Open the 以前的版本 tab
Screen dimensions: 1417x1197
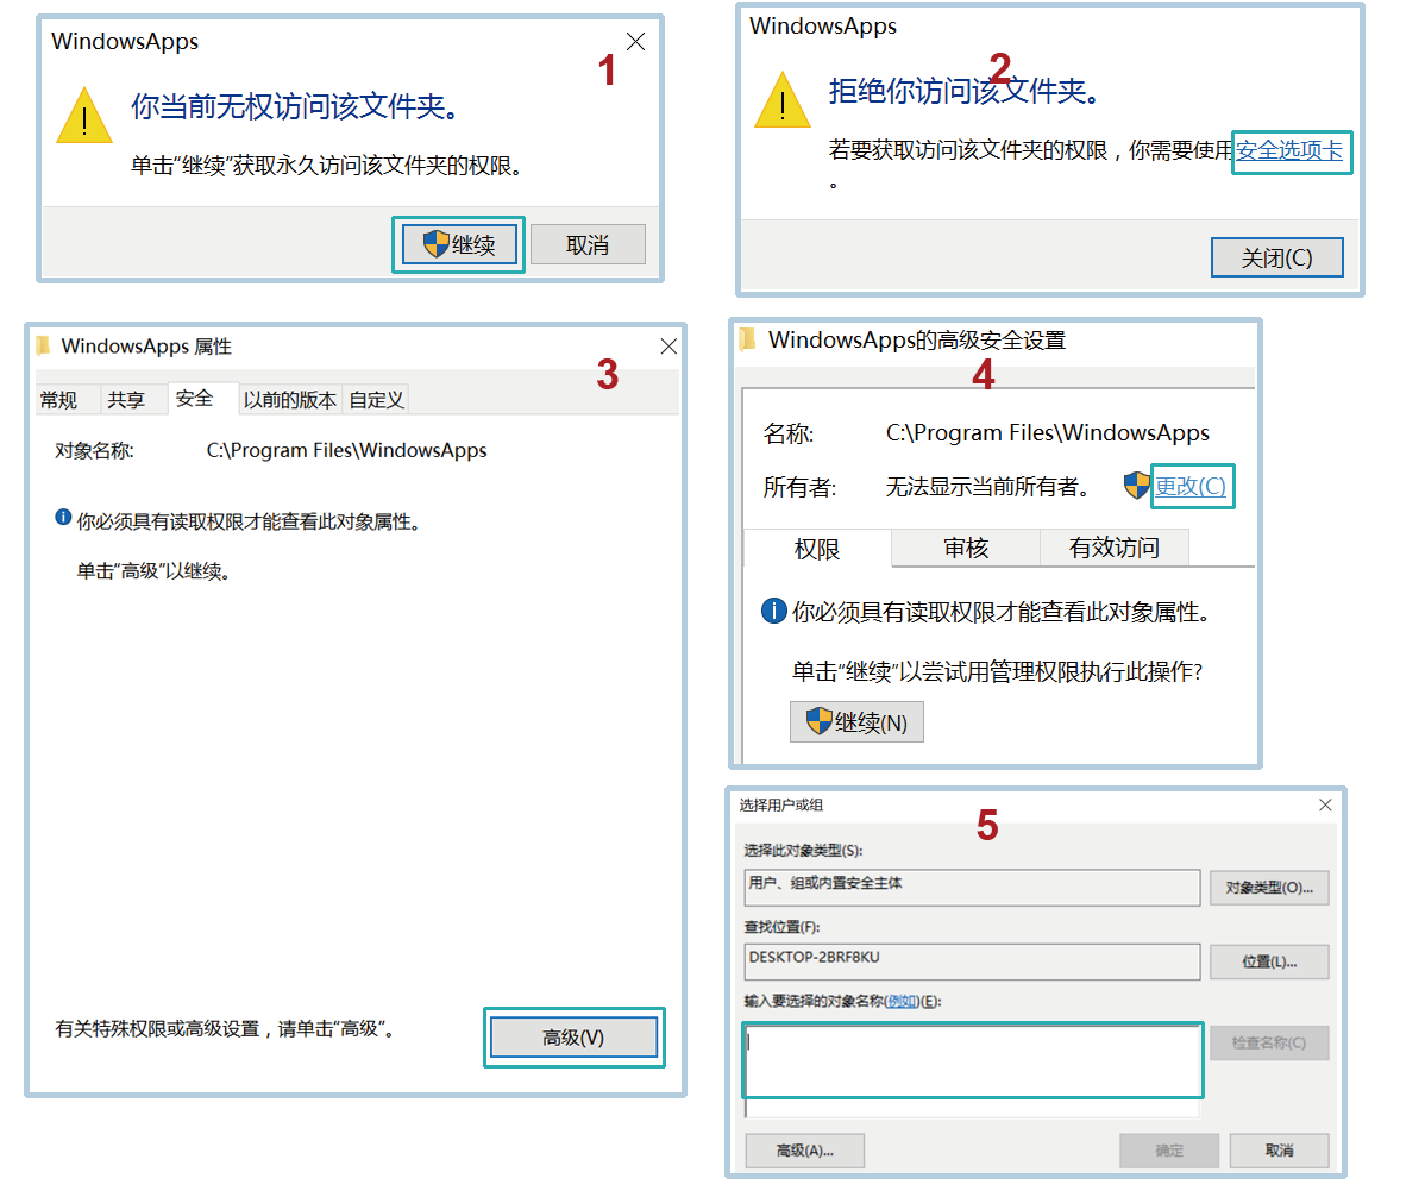click(x=289, y=400)
